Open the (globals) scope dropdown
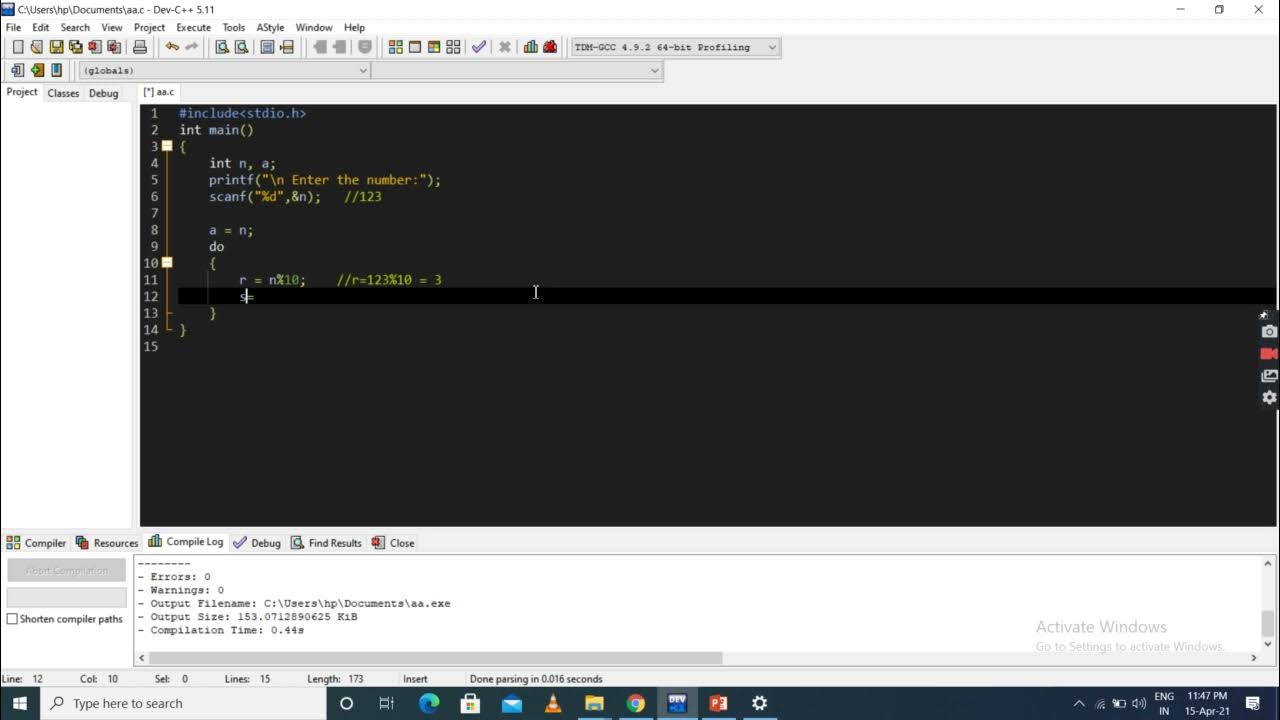The width and height of the screenshot is (1280, 720). coord(224,70)
